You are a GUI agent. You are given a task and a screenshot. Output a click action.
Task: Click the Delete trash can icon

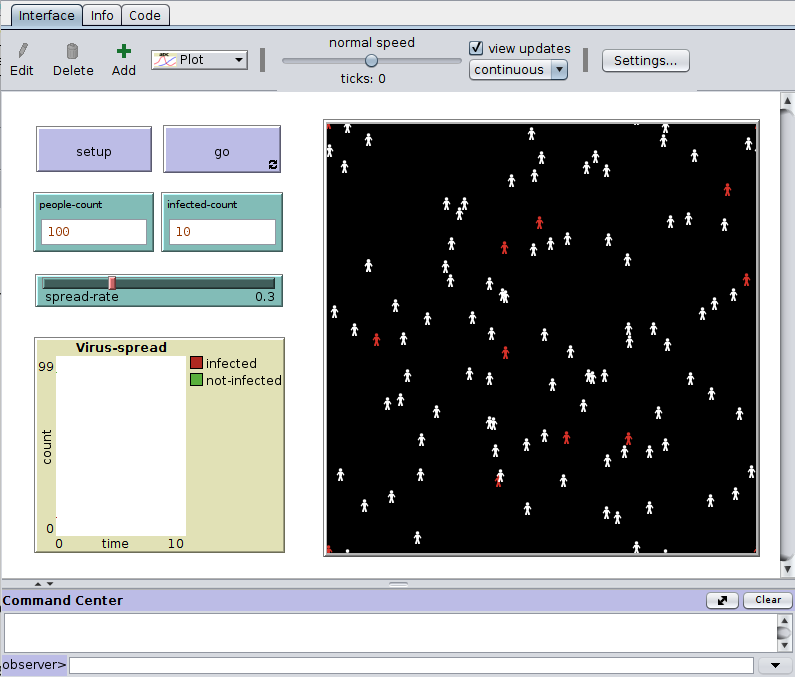pyautogui.click(x=73, y=51)
